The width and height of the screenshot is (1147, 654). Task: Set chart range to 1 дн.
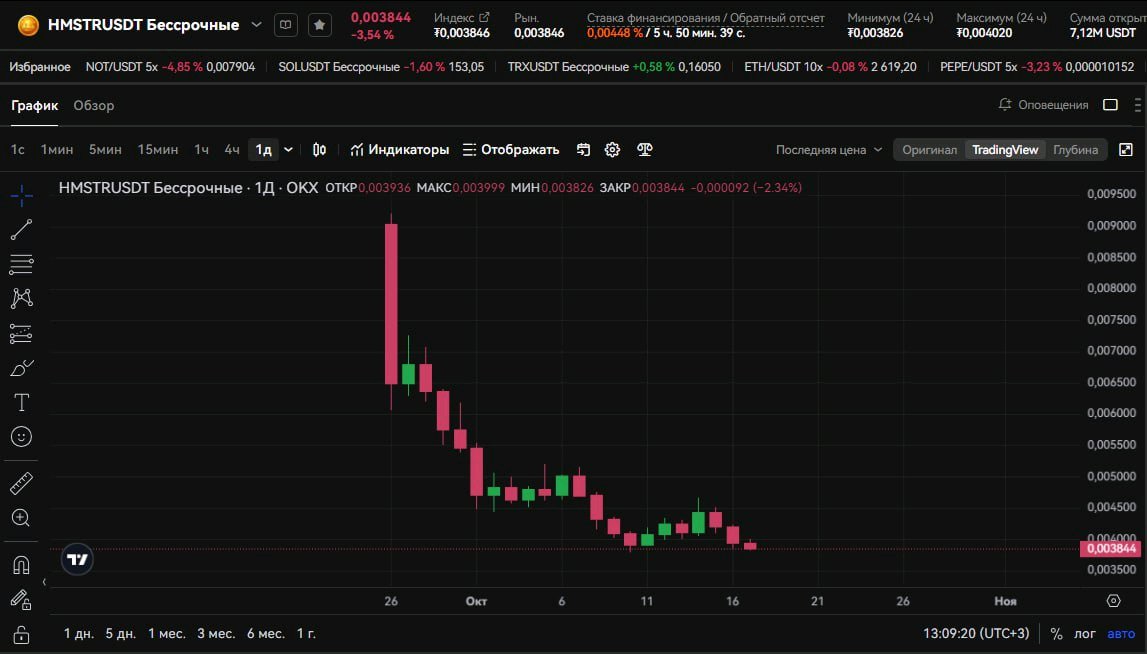tap(78, 634)
